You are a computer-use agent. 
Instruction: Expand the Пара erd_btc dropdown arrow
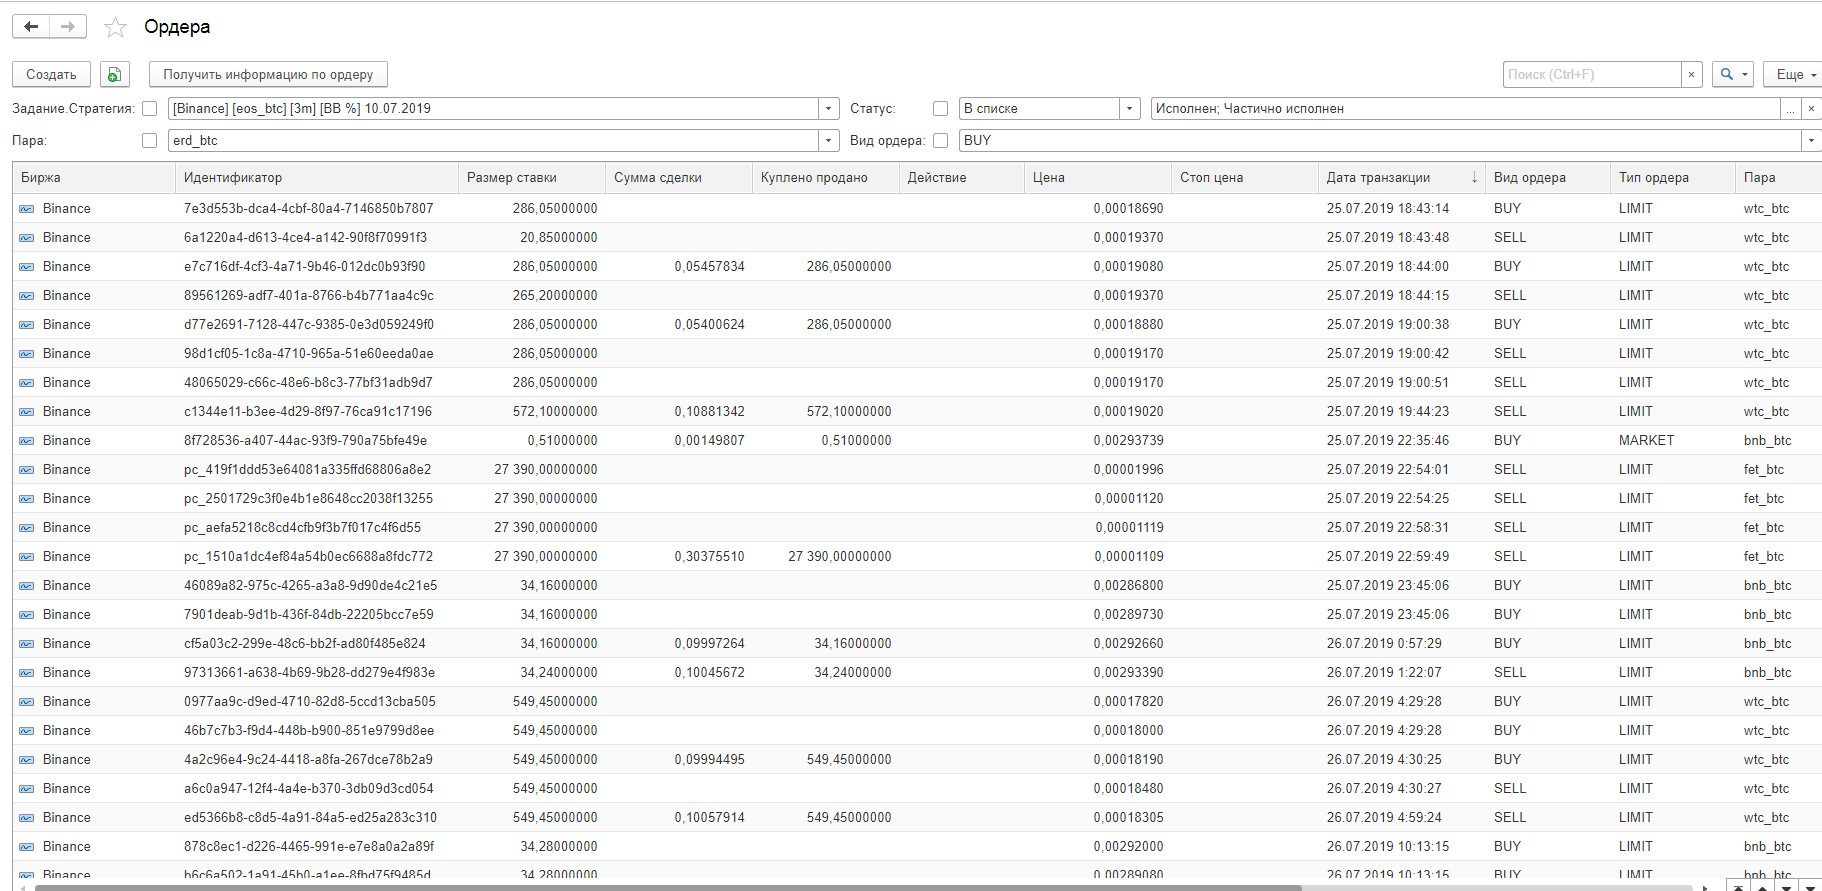[x=828, y=141]
